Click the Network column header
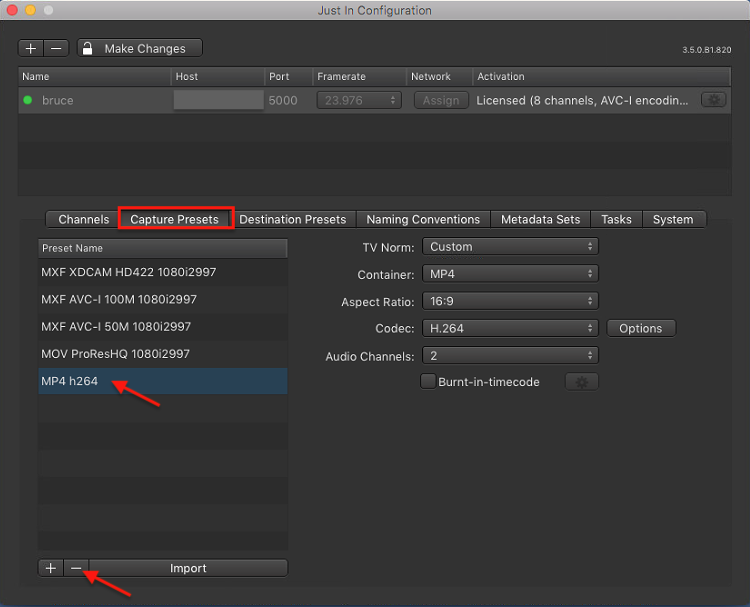Screen dimensions: 750x607 440,77
